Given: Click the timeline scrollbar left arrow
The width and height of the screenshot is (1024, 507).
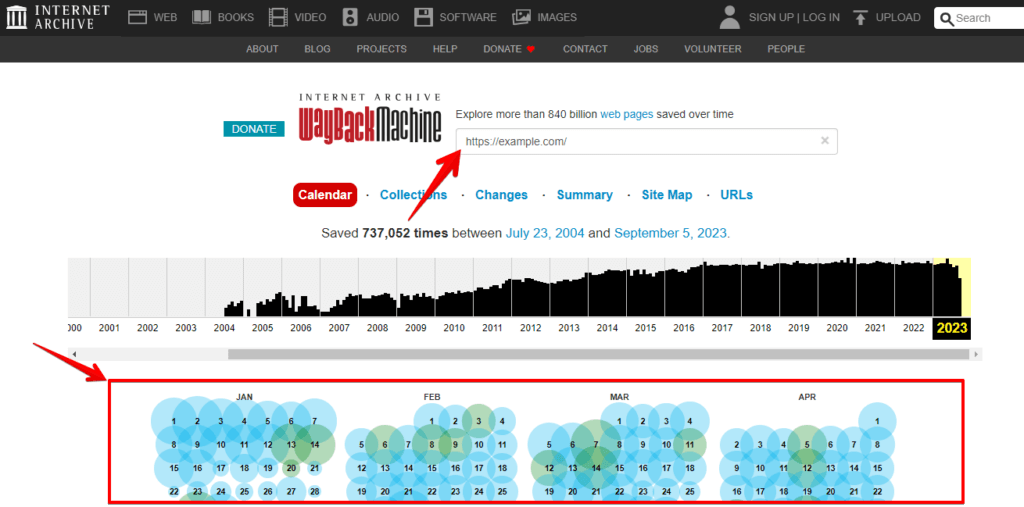Looking at the screenshot, I should [74, 354].
